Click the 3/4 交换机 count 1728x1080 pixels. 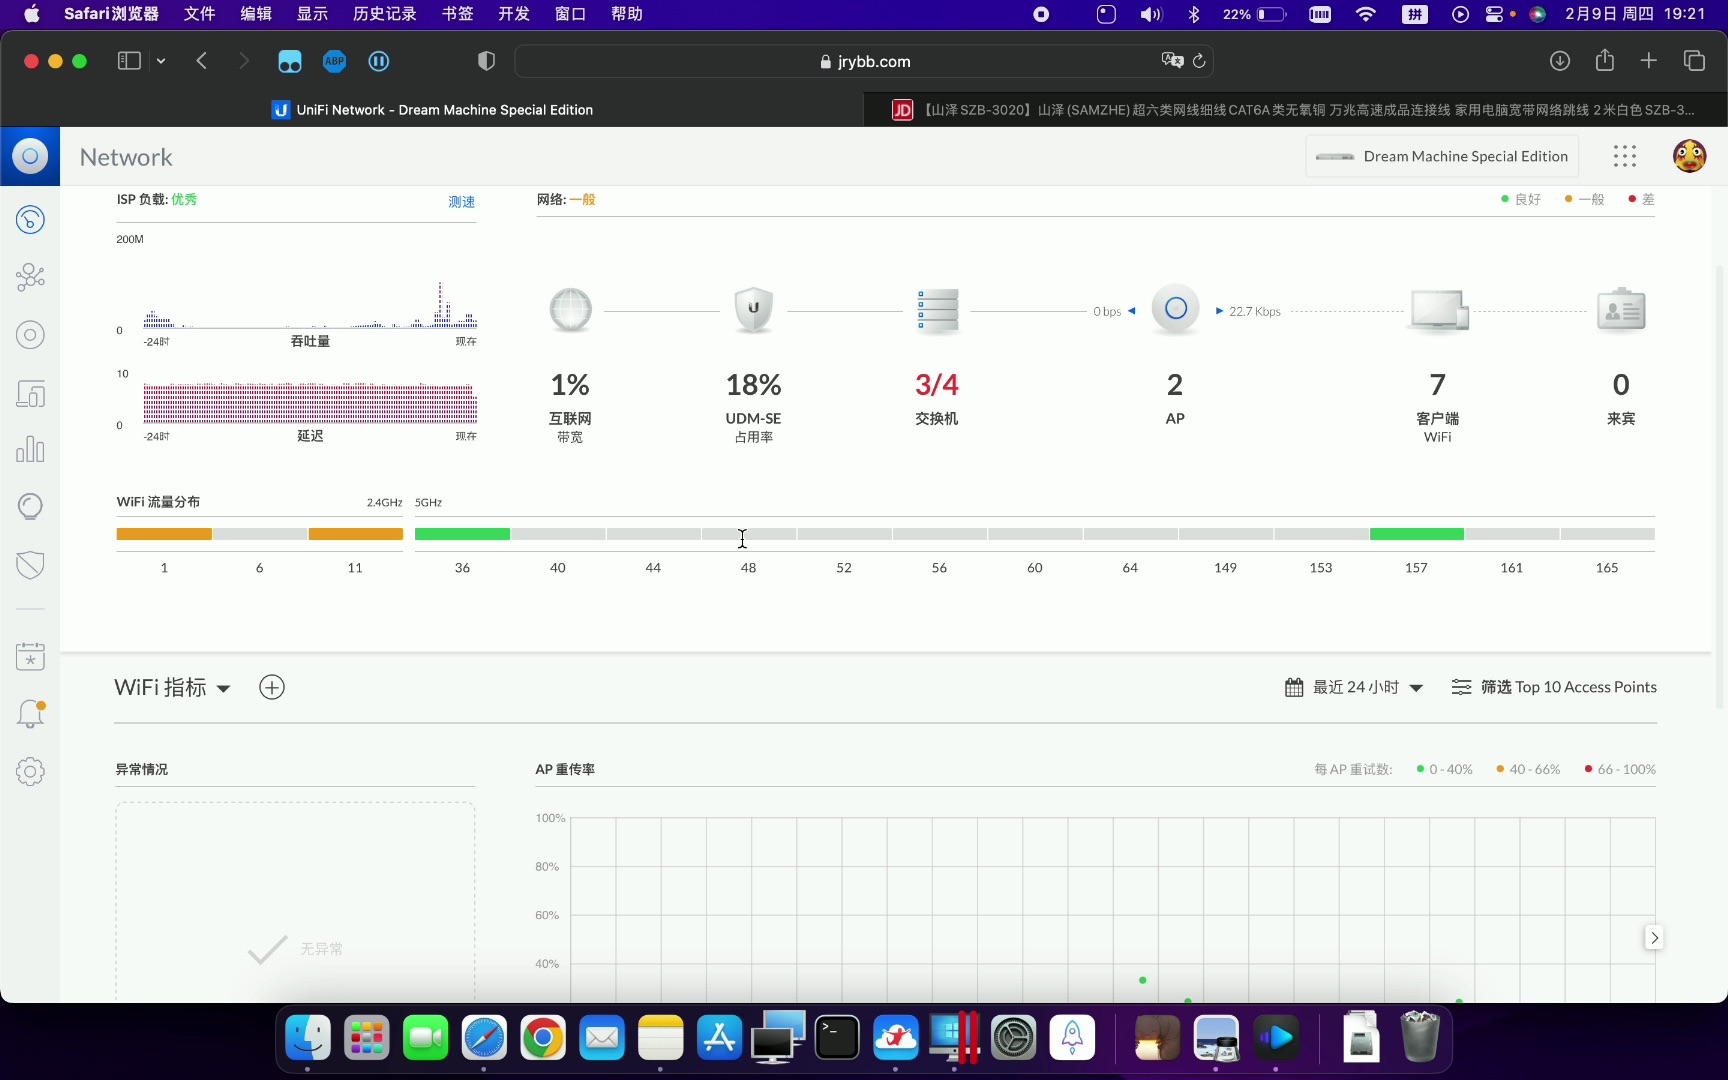[x=937, y=384]
